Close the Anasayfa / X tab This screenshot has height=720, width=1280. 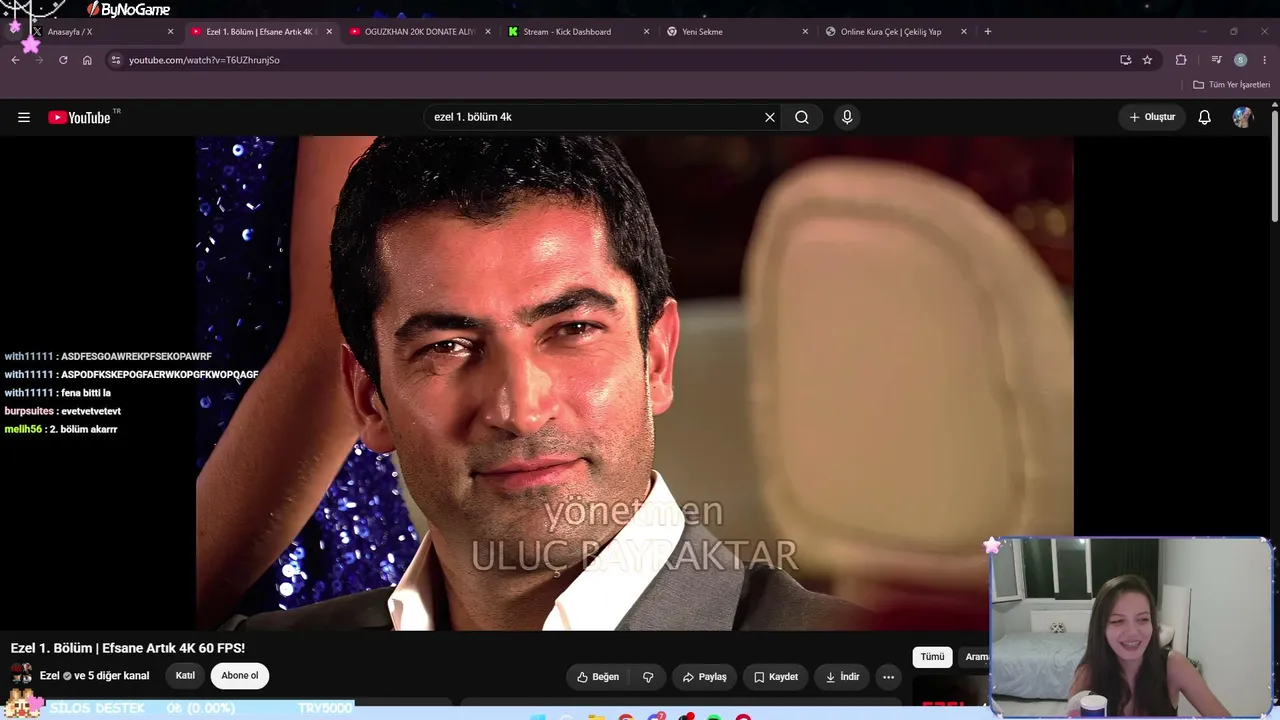[170, 32]
